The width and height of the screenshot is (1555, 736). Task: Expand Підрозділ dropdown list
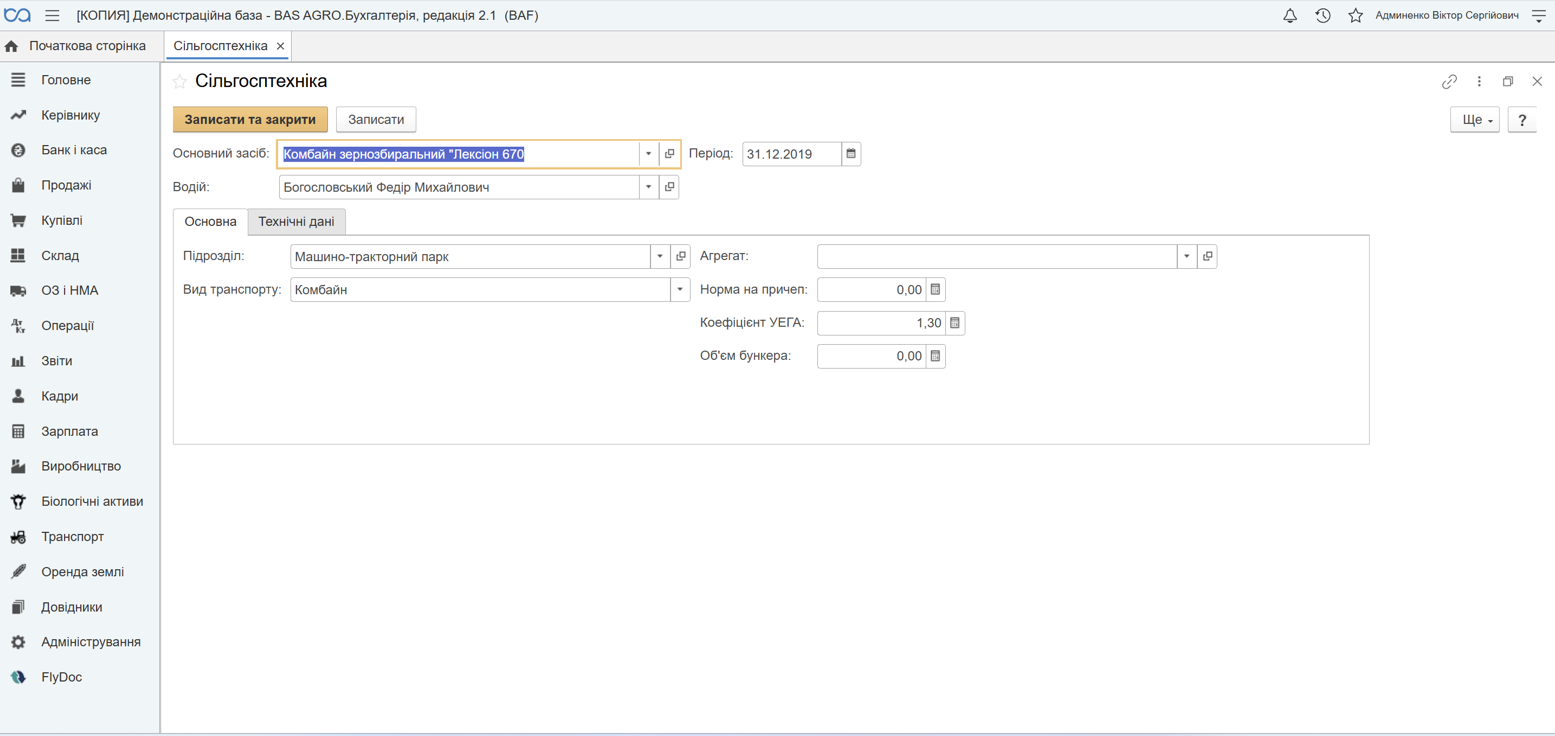(x=660, y=257)
